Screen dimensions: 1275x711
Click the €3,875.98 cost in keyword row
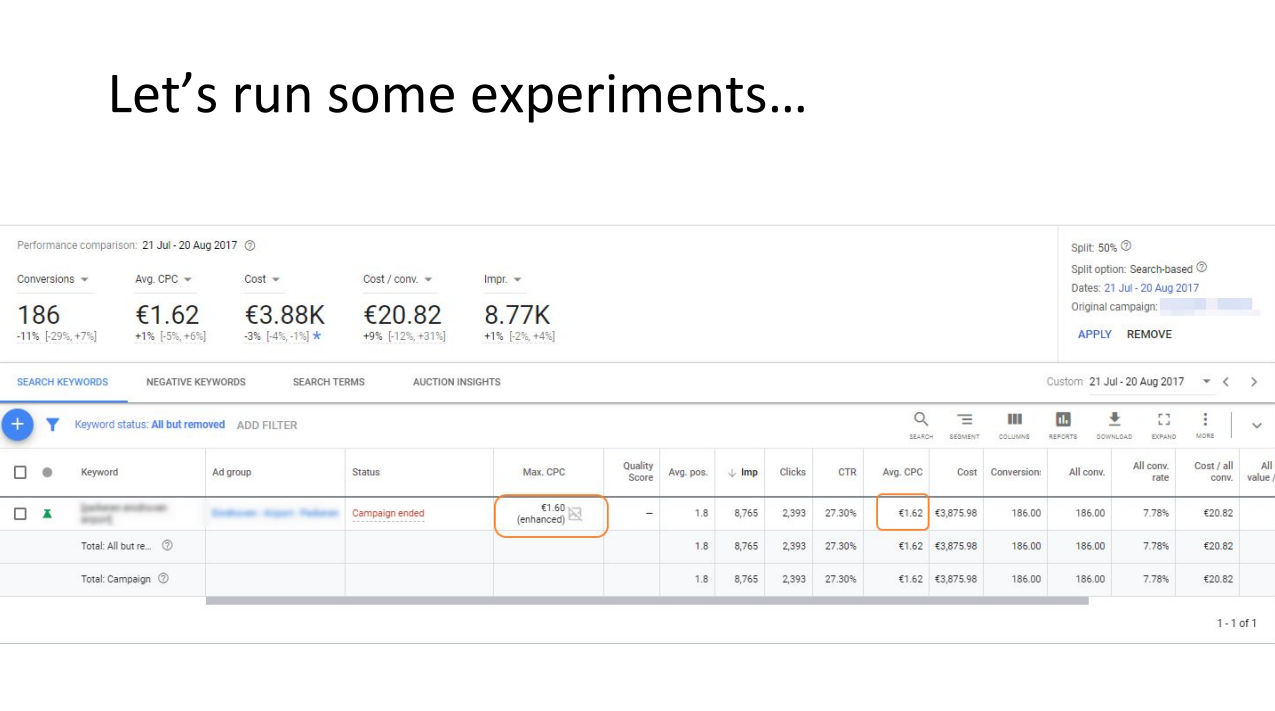click(x=956, y=513)
